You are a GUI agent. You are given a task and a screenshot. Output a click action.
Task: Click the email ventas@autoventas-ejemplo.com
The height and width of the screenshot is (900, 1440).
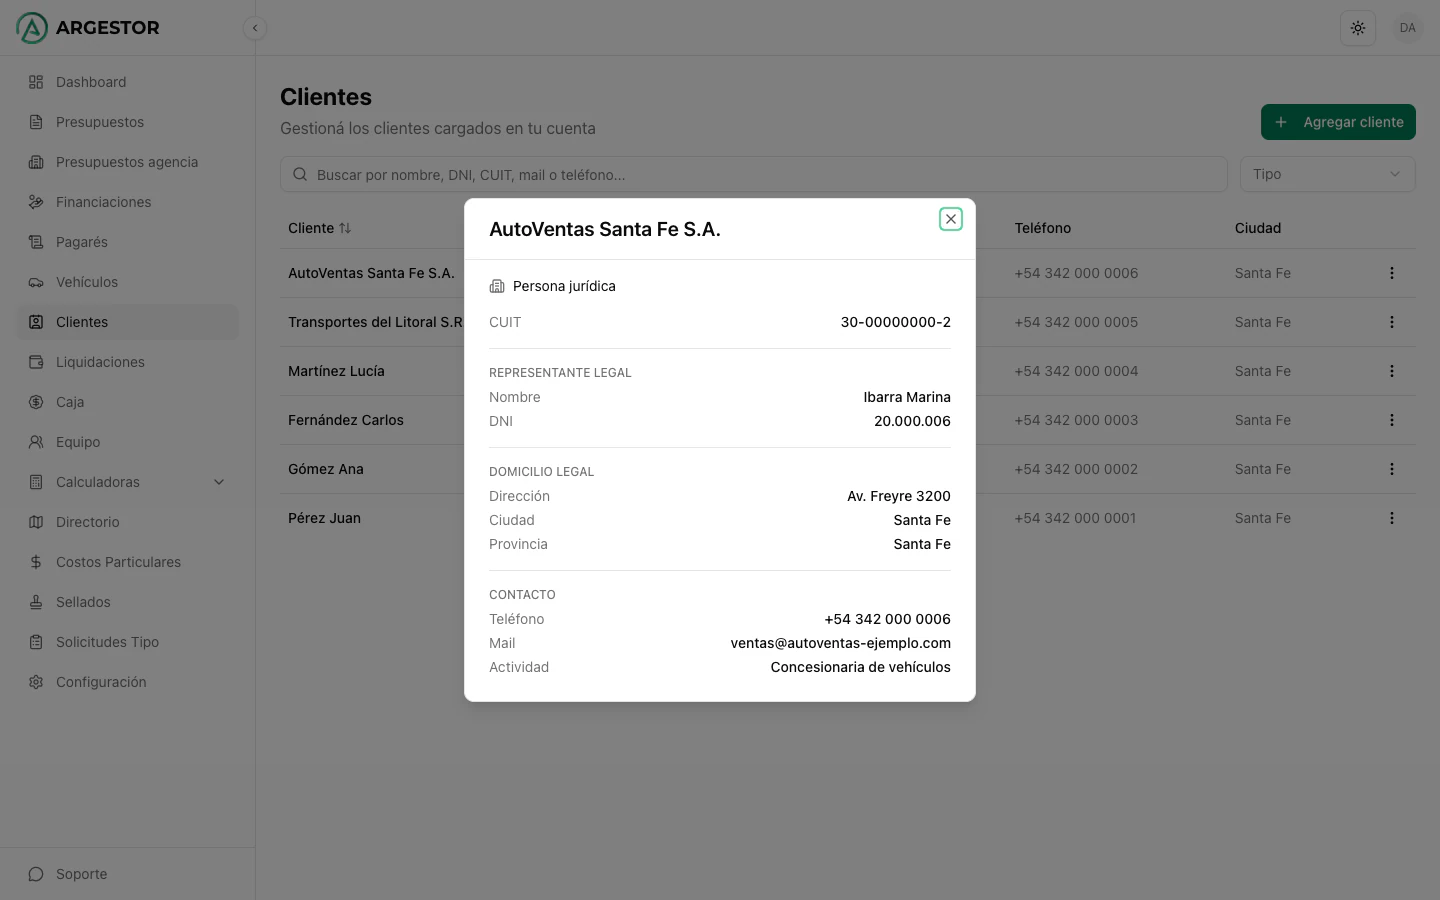coord(840,643)
